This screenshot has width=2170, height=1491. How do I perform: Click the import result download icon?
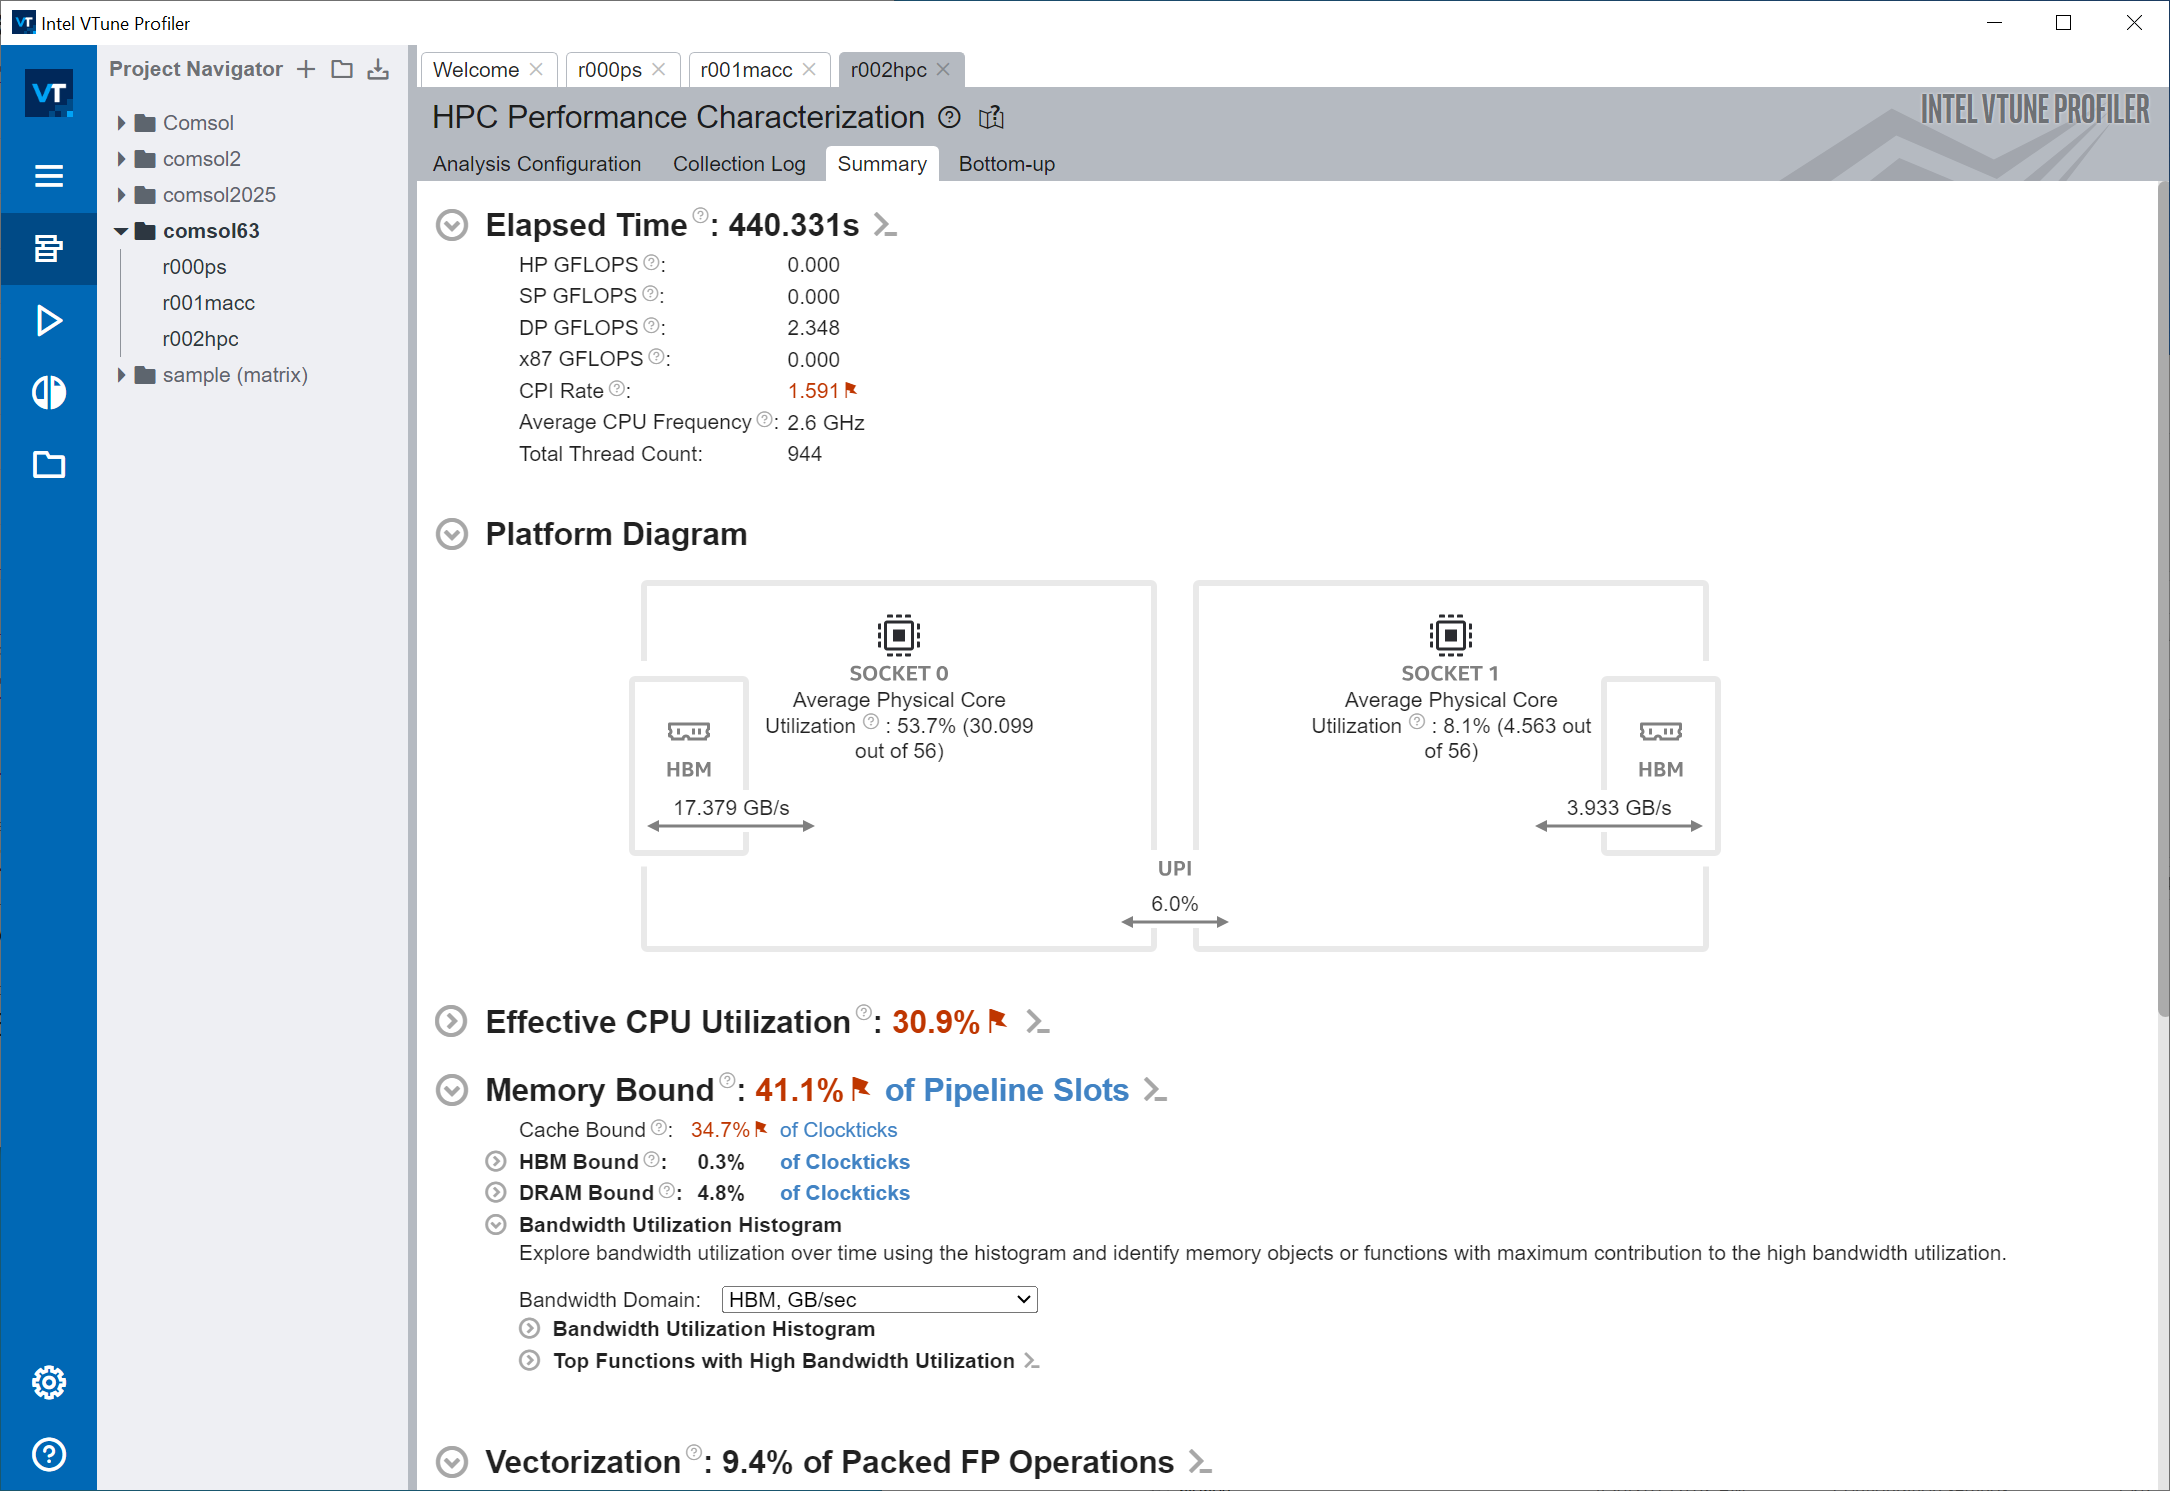pyautogui.click(x=378, y=69)
